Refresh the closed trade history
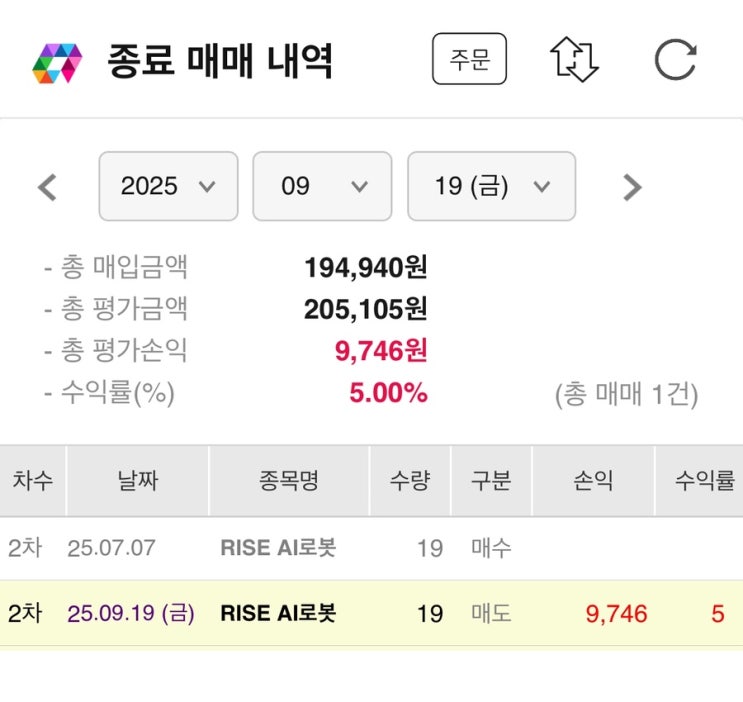Image resolution: width=743 pixels, height=702 pixels. pos(675,60)
